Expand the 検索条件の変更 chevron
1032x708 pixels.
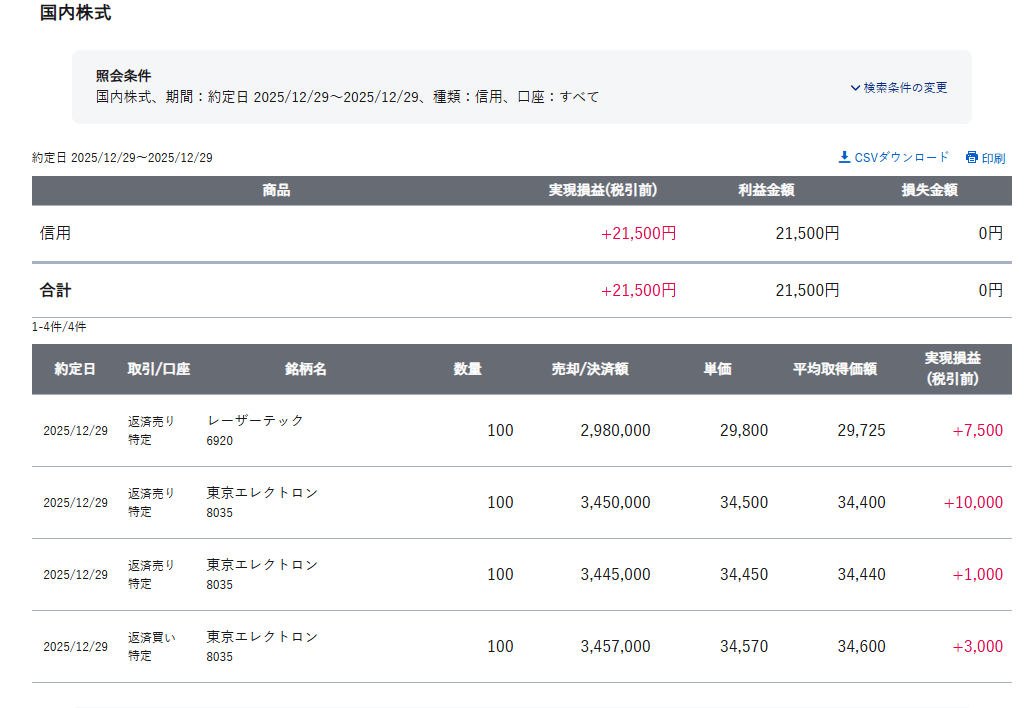click(855, 88)
